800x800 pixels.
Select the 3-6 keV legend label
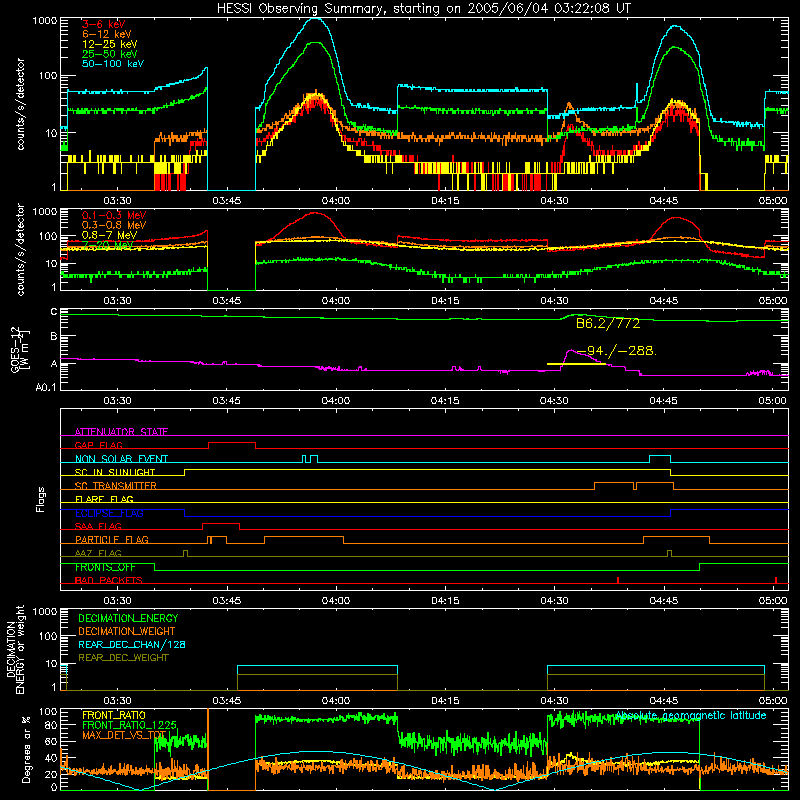click(104, 24)
